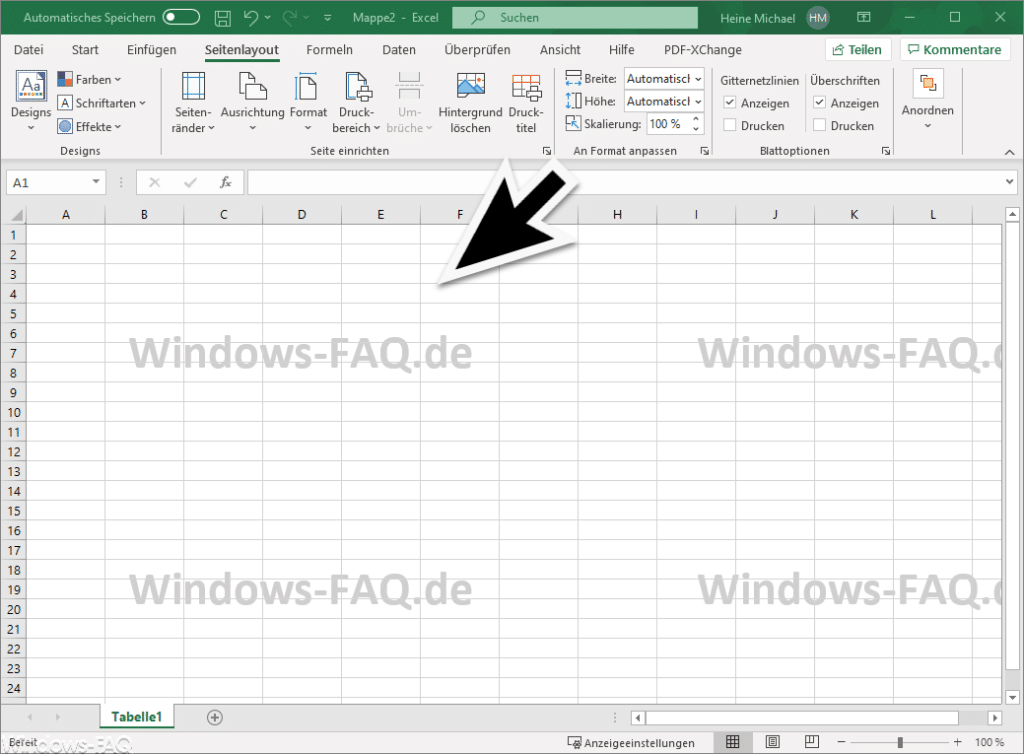The height and width of the screenshot is (754, 1024).
Task: Increase Skalierung scale with up arrow
Action: pos(696,119)
